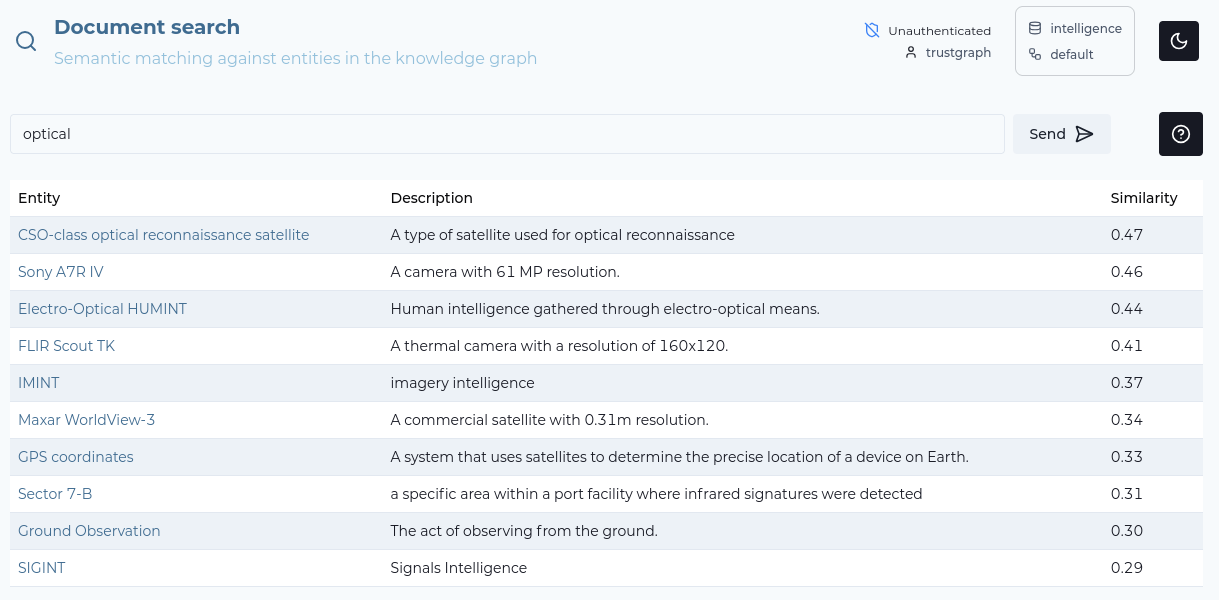The image size is (1219, 600).
Task: Click the database icon next to intelligence
Action: pyautogui.click(x=1033, y=28)
